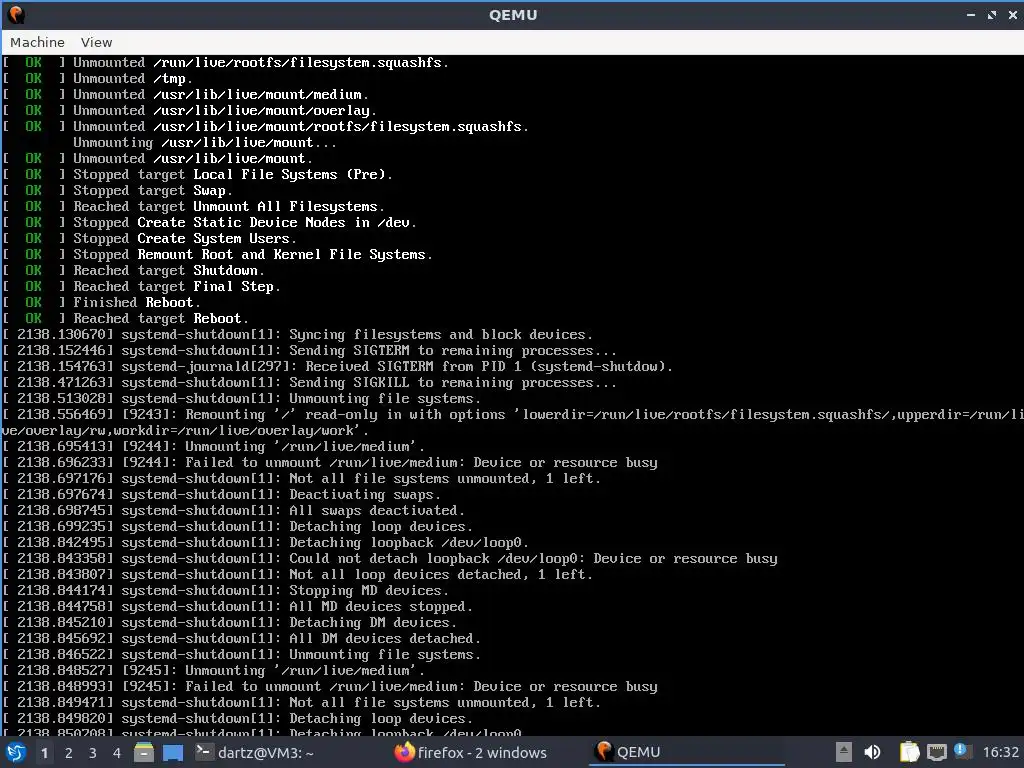
Task: Open the Machine menu in QEMU
Action: point(37,42)
